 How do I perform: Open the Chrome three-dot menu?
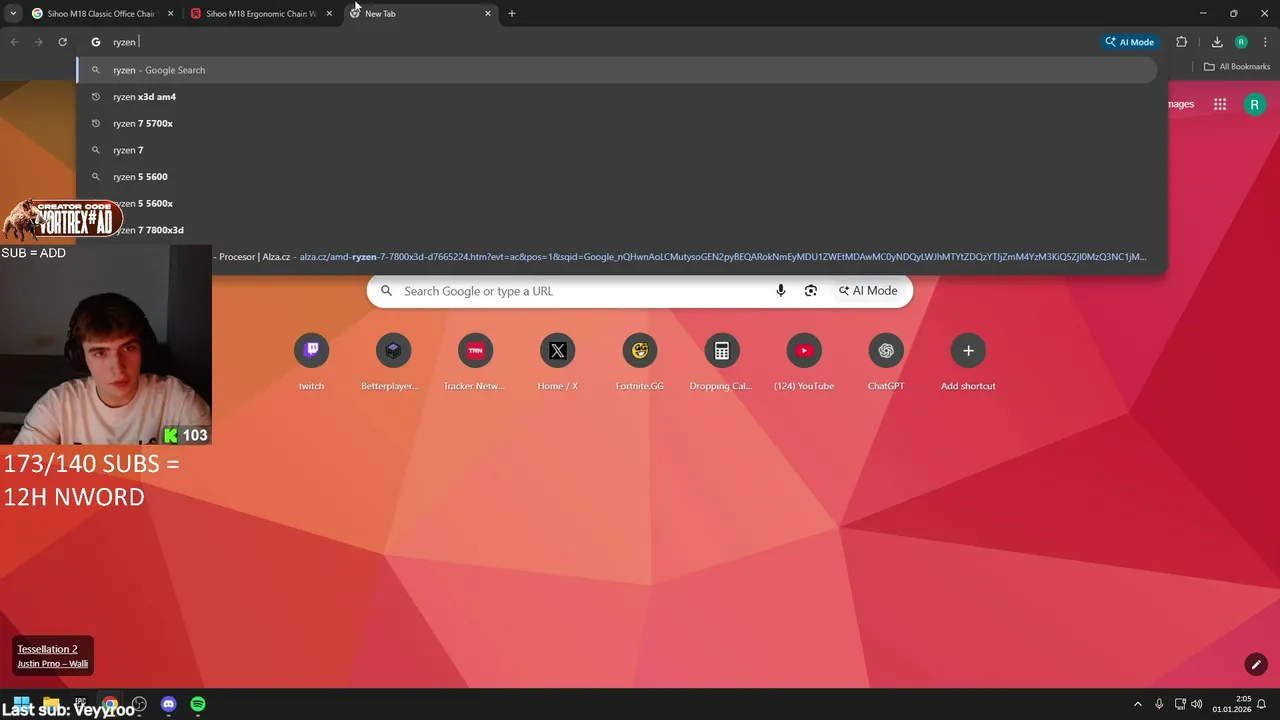[x=1265, y=42]
